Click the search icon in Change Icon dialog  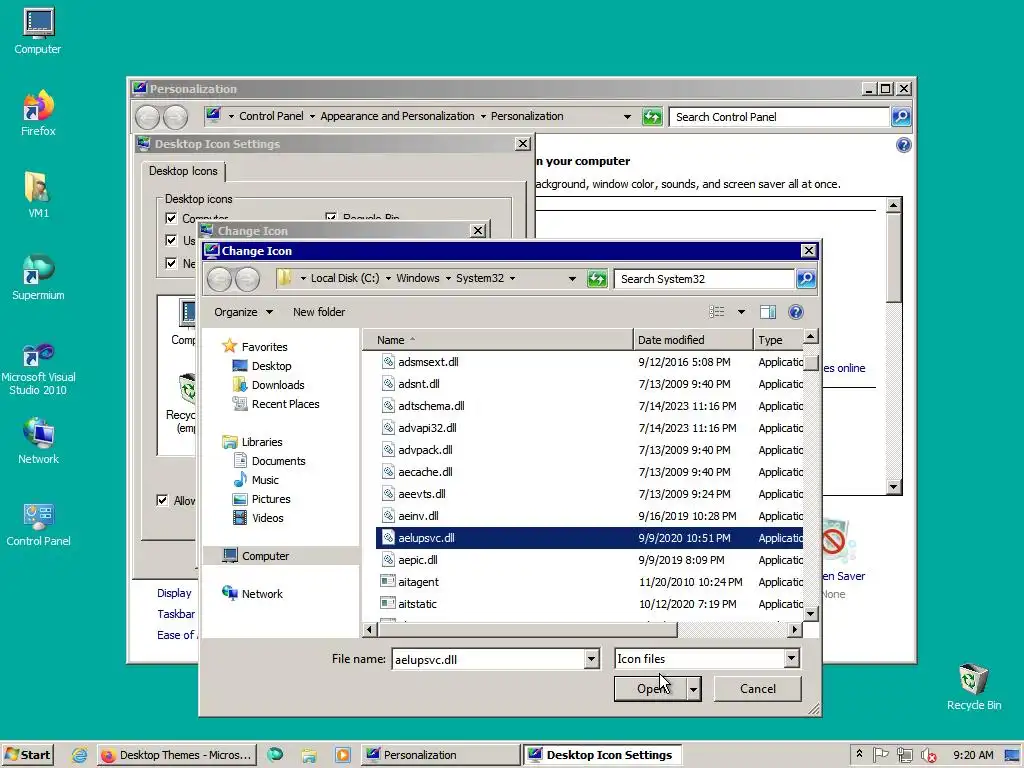tap(806, 279)
